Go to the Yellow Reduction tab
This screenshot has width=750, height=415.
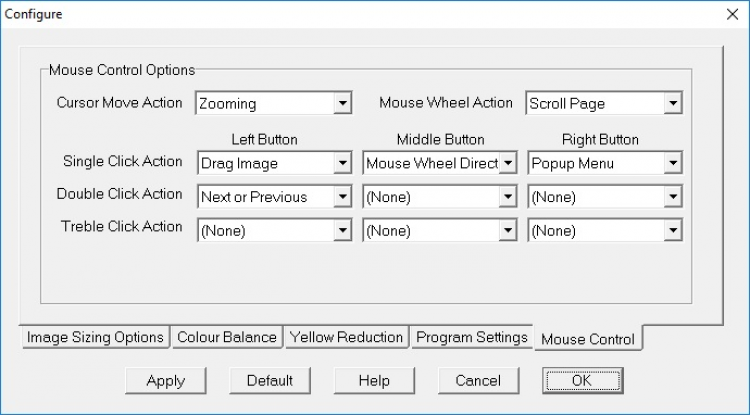click(x=346, y=337)
